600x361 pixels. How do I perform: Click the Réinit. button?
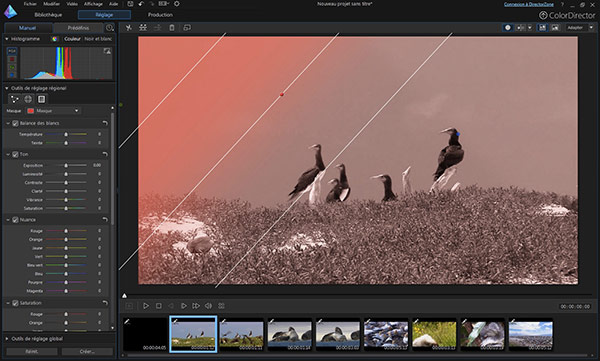[31, 351]
